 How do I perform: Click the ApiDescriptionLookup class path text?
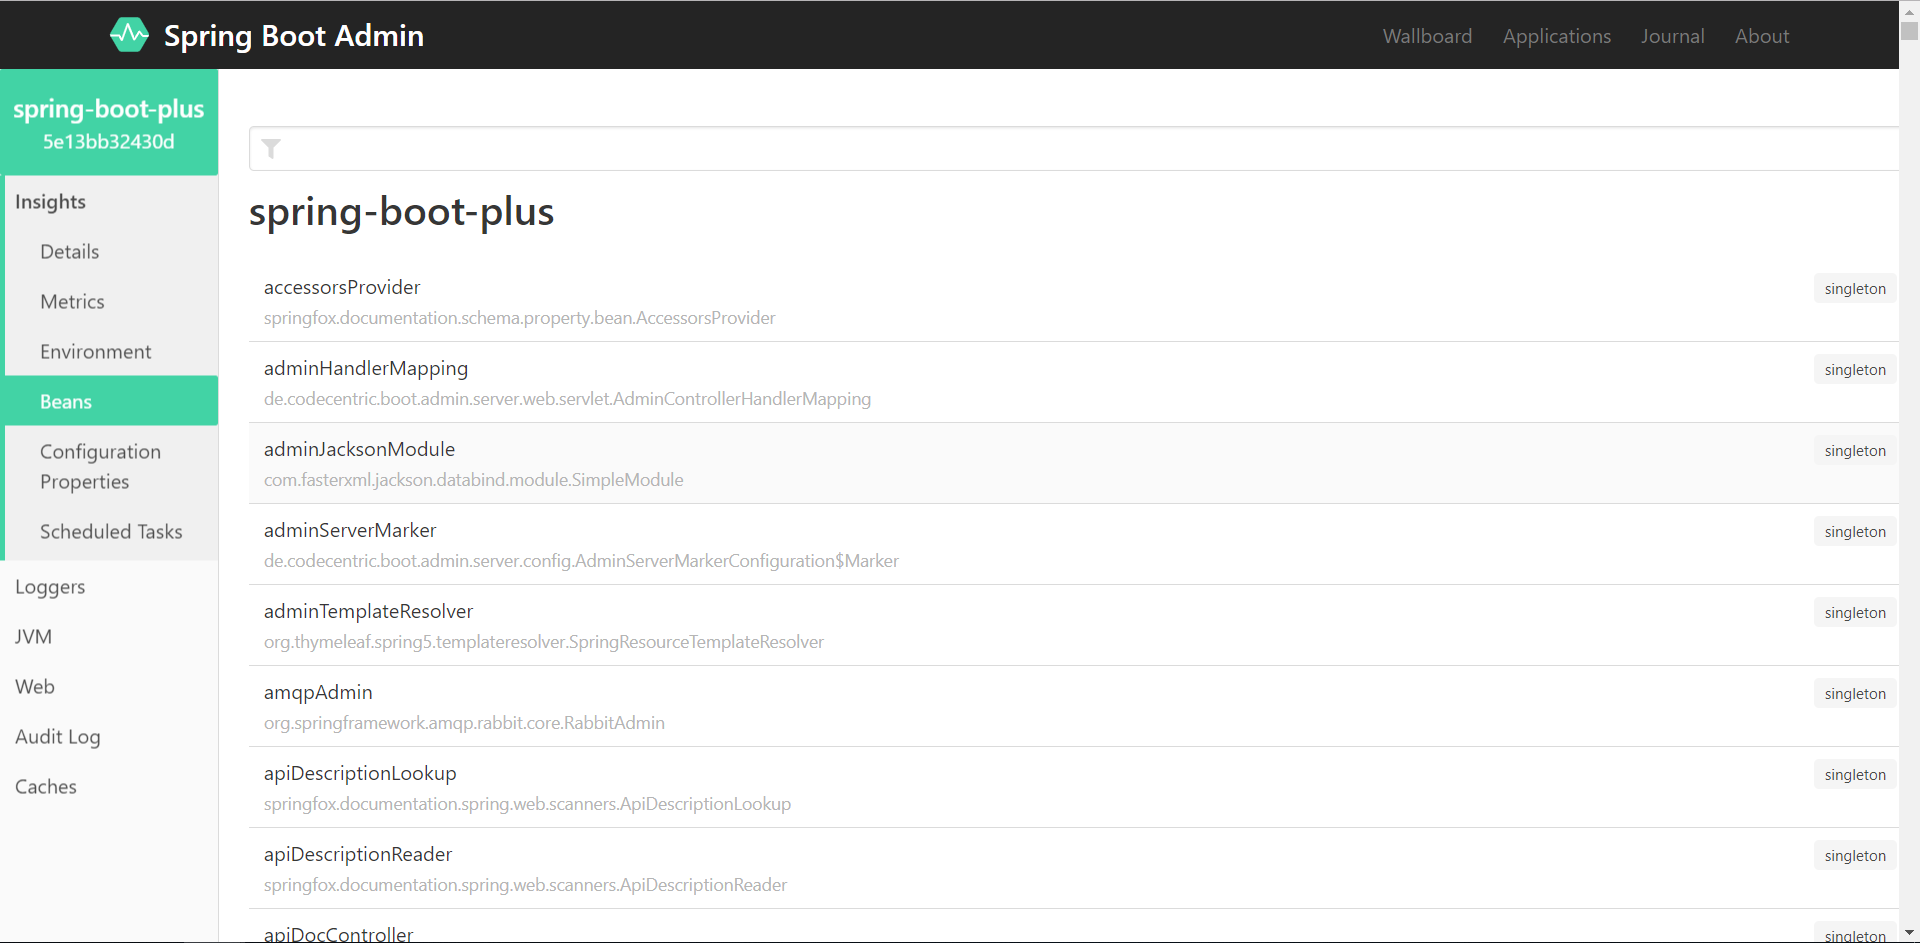click(527, 804)
